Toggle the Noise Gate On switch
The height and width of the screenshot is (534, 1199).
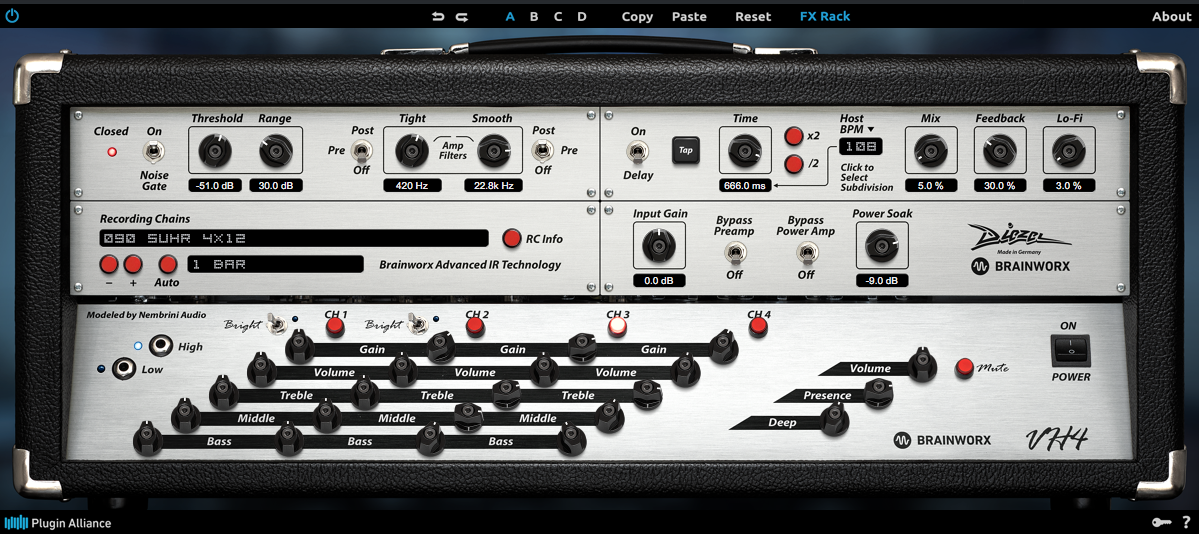(x=154, y=151)
